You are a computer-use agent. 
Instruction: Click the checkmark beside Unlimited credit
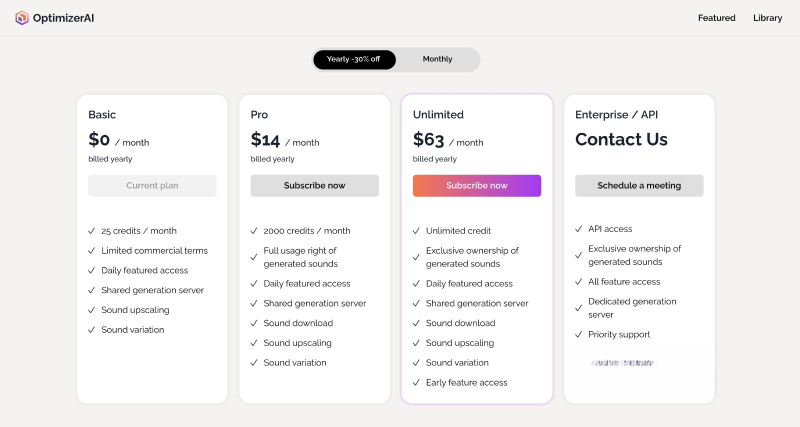click(x=416, y=231)
